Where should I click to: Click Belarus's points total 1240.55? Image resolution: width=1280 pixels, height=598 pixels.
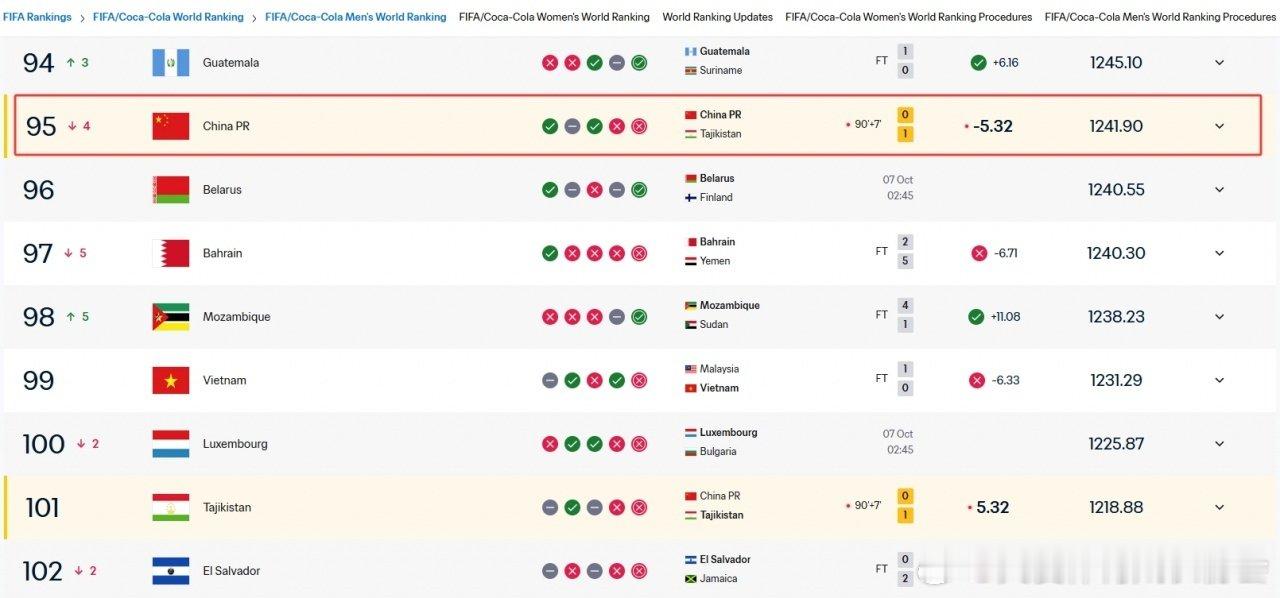coord(1116,190)
